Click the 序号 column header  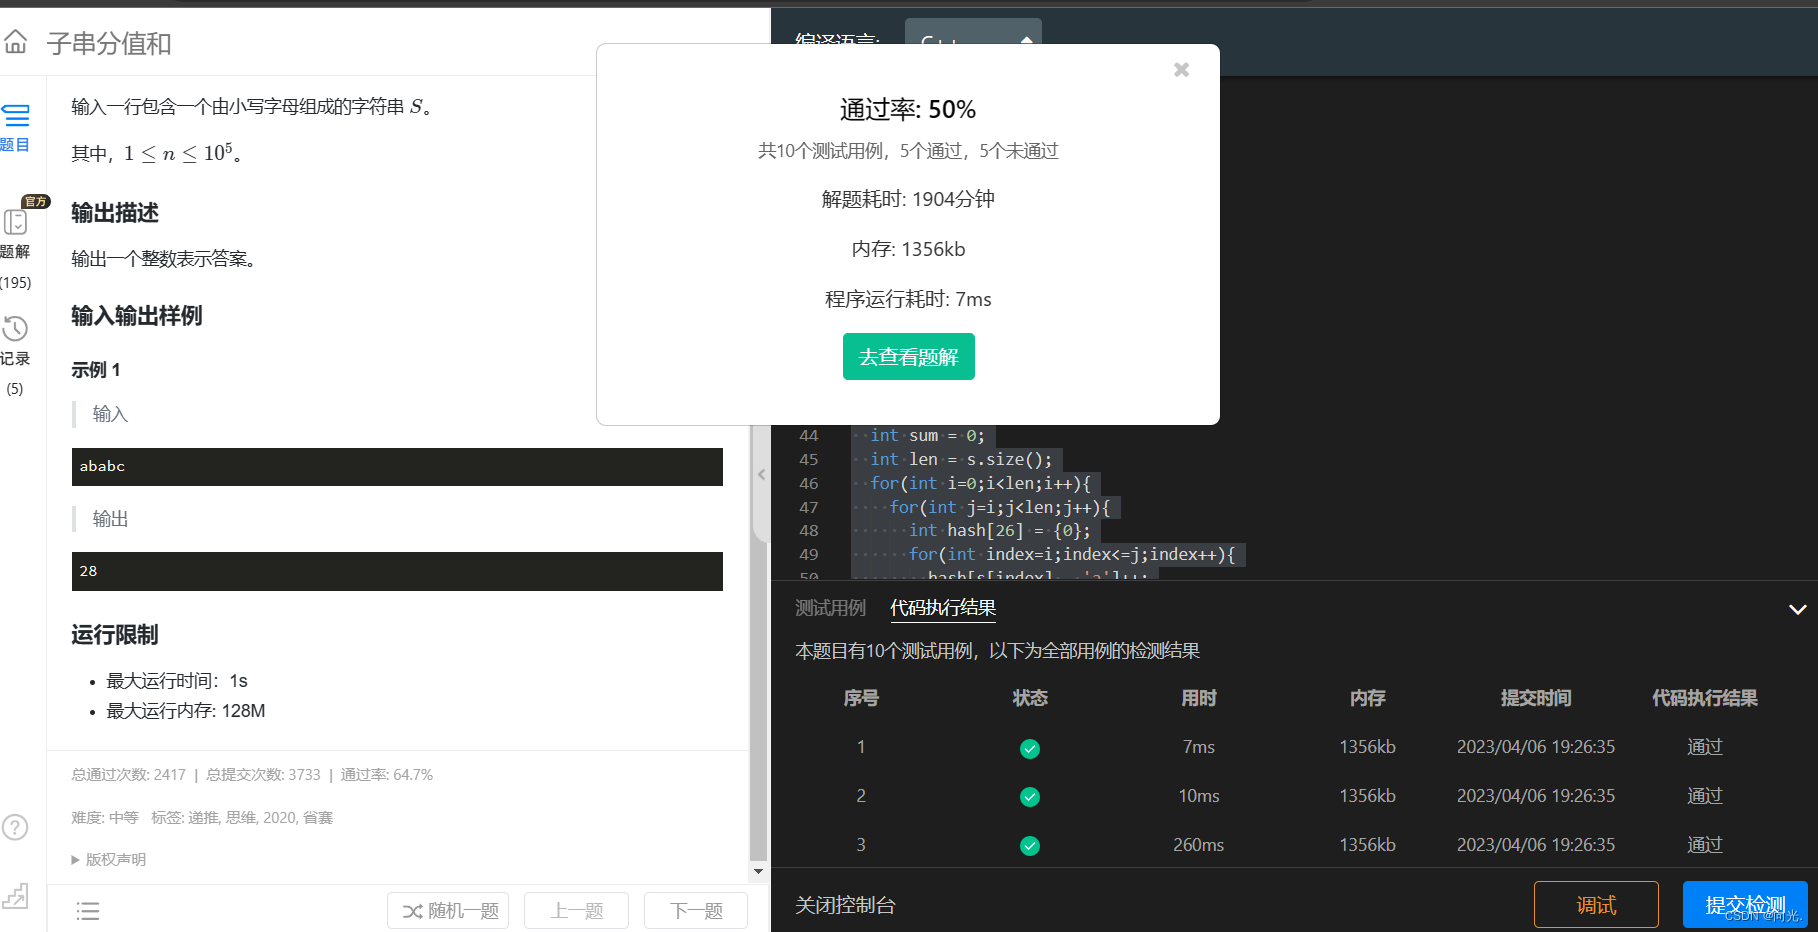click(x=861, y=698)
